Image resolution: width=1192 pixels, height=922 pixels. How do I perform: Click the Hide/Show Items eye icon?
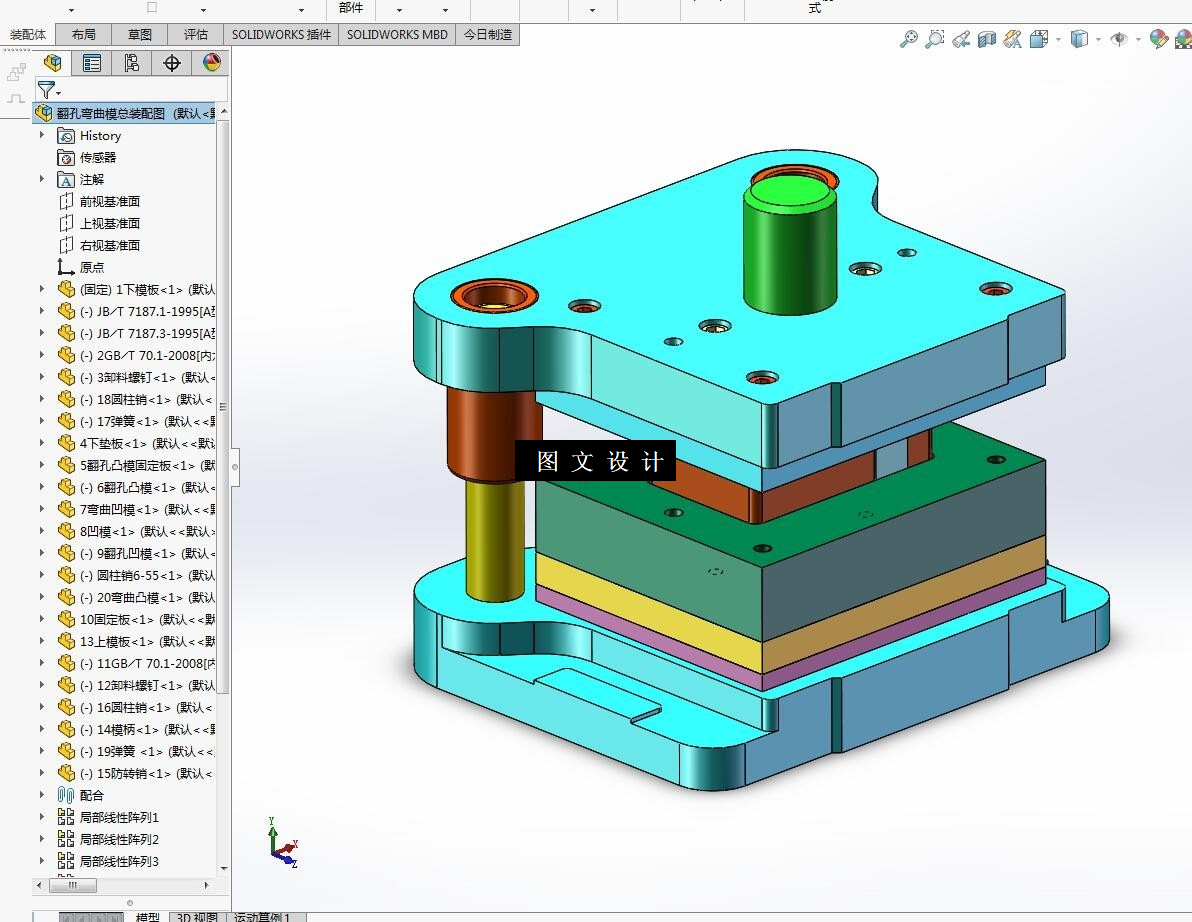(x=1118, y=39)
